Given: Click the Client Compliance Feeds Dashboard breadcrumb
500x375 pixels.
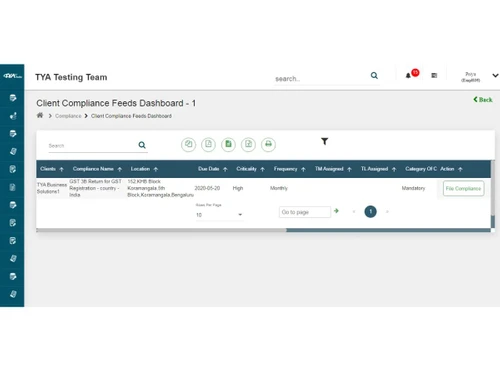Looking at the screenshot, I should coord(131,116).
